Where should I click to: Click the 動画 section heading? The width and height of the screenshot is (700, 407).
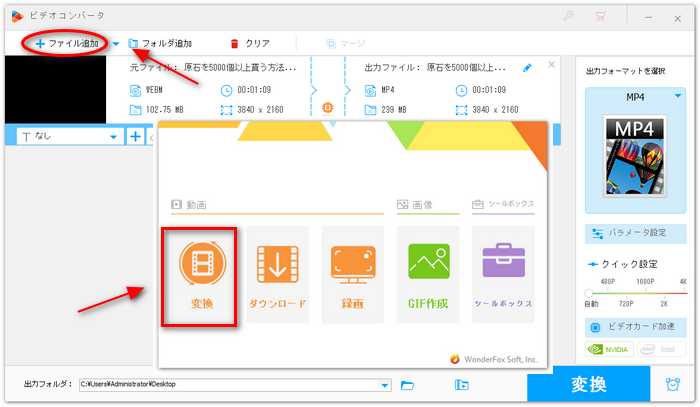coord(189,204)
